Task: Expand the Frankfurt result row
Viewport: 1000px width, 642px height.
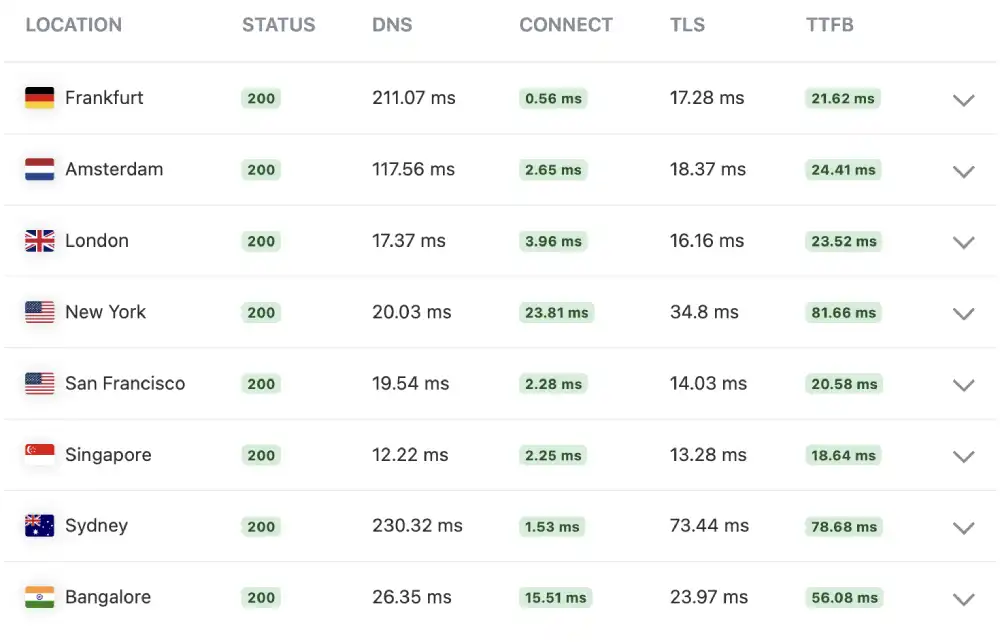Action: 963,100
